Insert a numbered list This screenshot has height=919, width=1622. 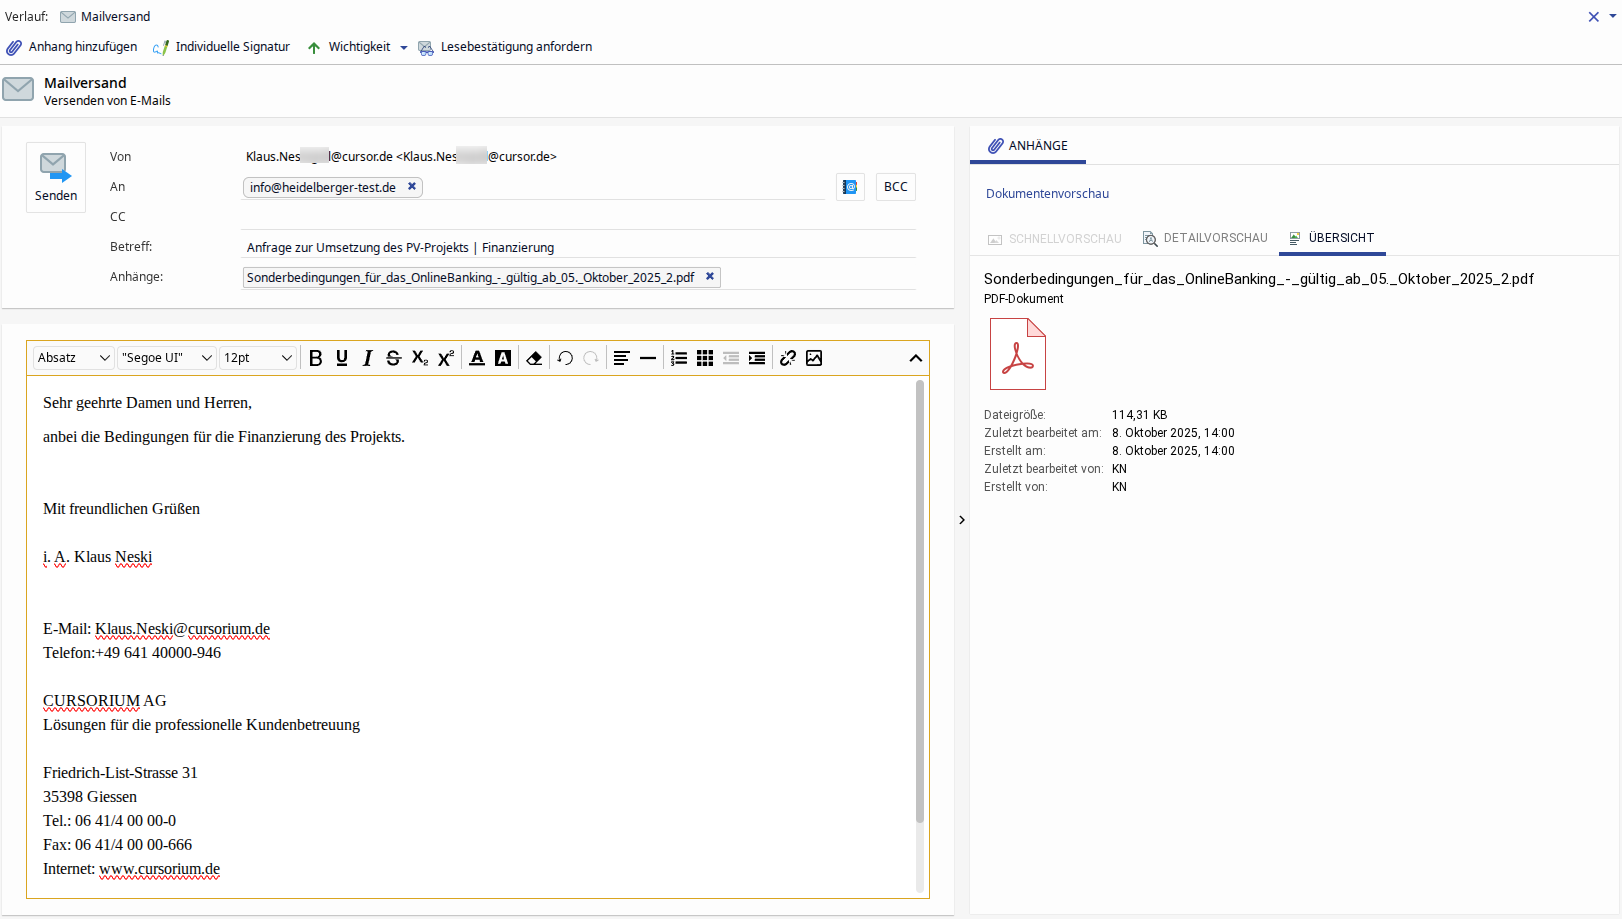tap(679, 358)
